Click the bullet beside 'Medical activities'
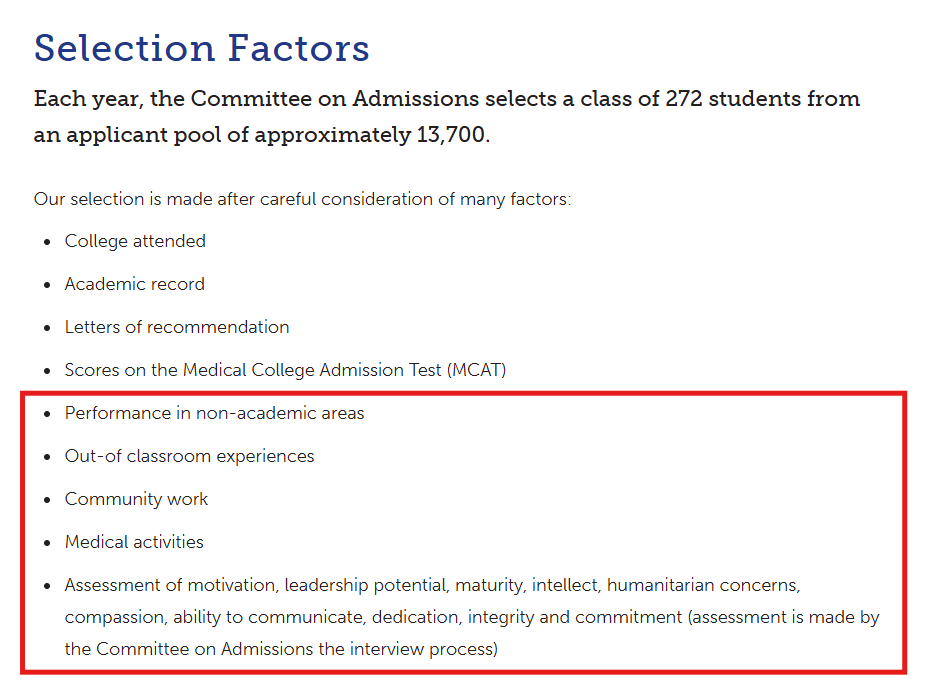The image size is (943, 699). coord(47,543)
